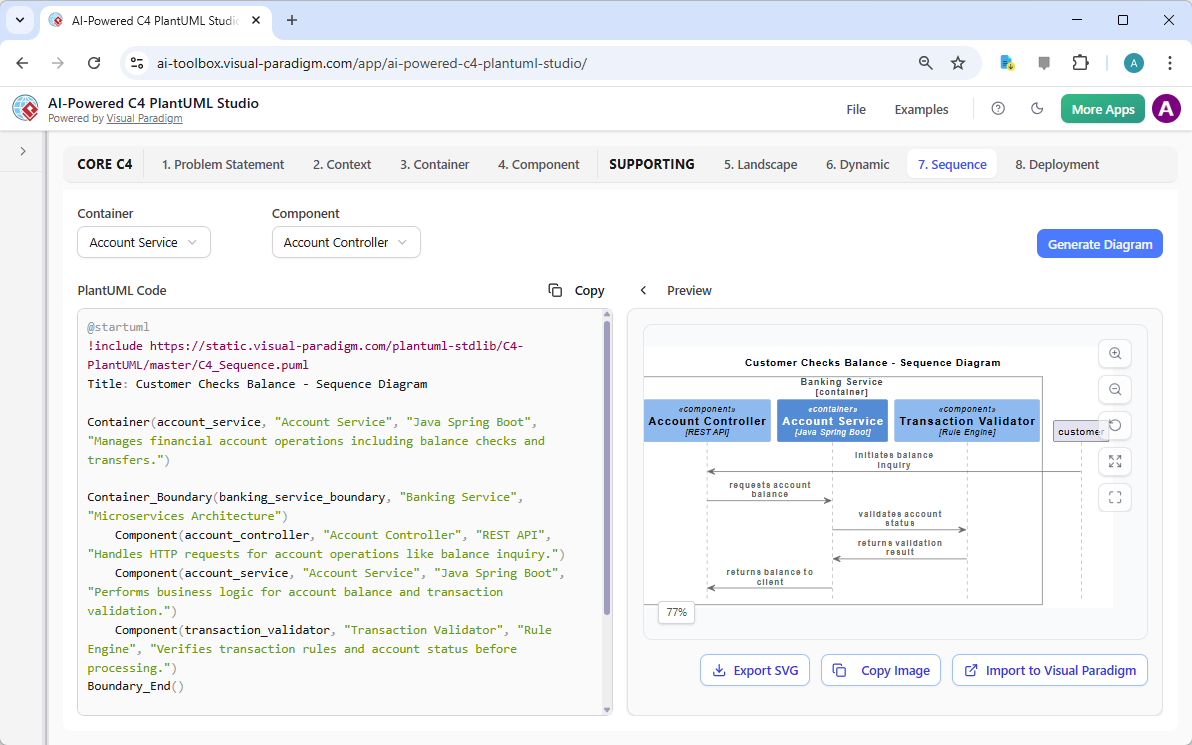Image resolution: width=1192 pixels, height=745 pixels.
Task: Zoom in on the preview diagram
Action: 1114,353
